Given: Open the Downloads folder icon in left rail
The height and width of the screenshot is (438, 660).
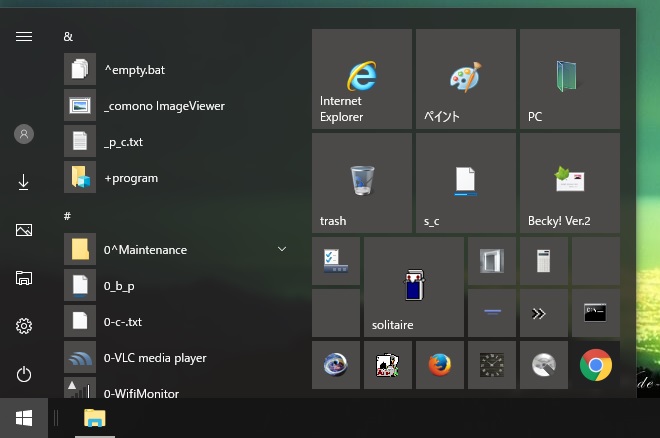Looking at the screenshot, I should pos(24,182).
